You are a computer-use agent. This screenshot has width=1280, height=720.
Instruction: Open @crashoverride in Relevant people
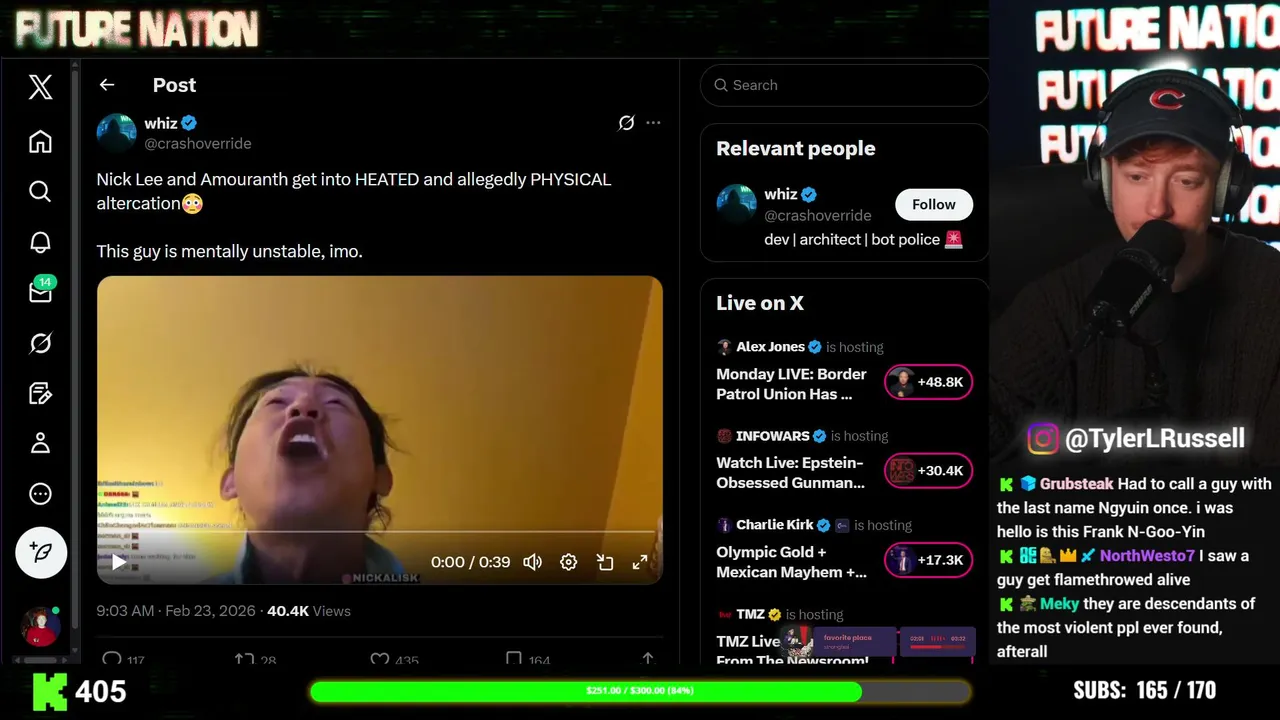pos(818,215)
